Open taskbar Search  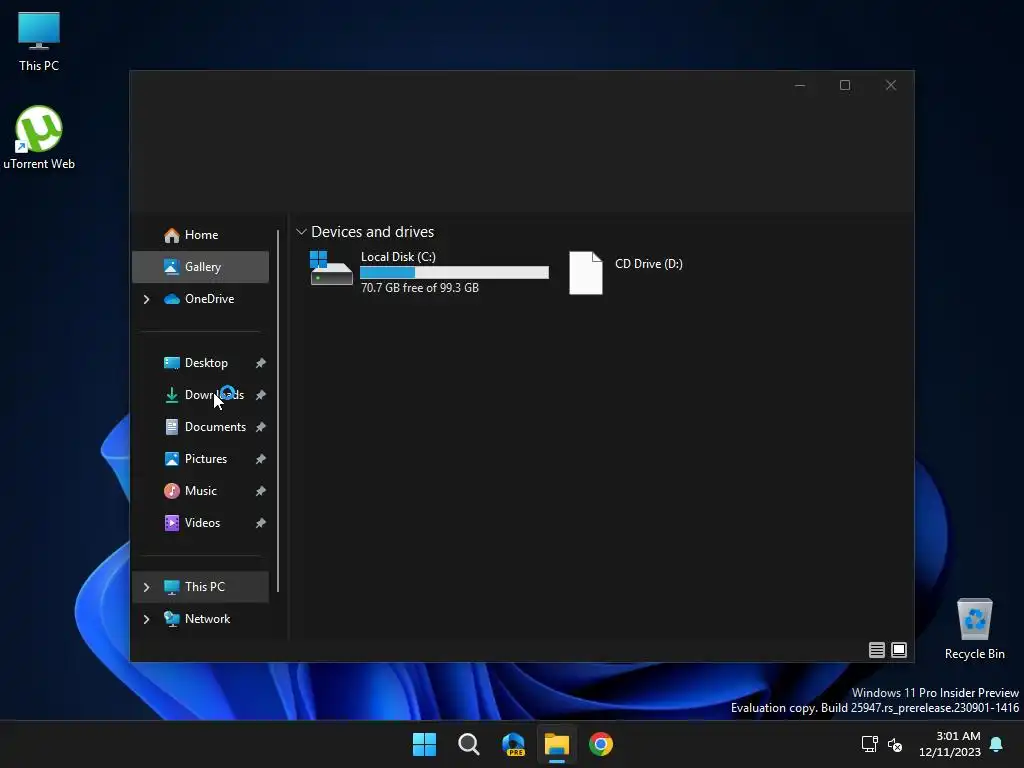click(x=469, y=744)
